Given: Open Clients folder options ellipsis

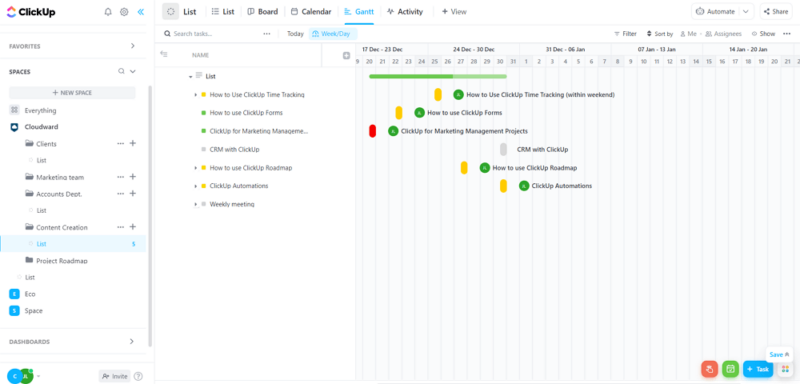Looking at the screenshot, I should [x=120, y=144].
